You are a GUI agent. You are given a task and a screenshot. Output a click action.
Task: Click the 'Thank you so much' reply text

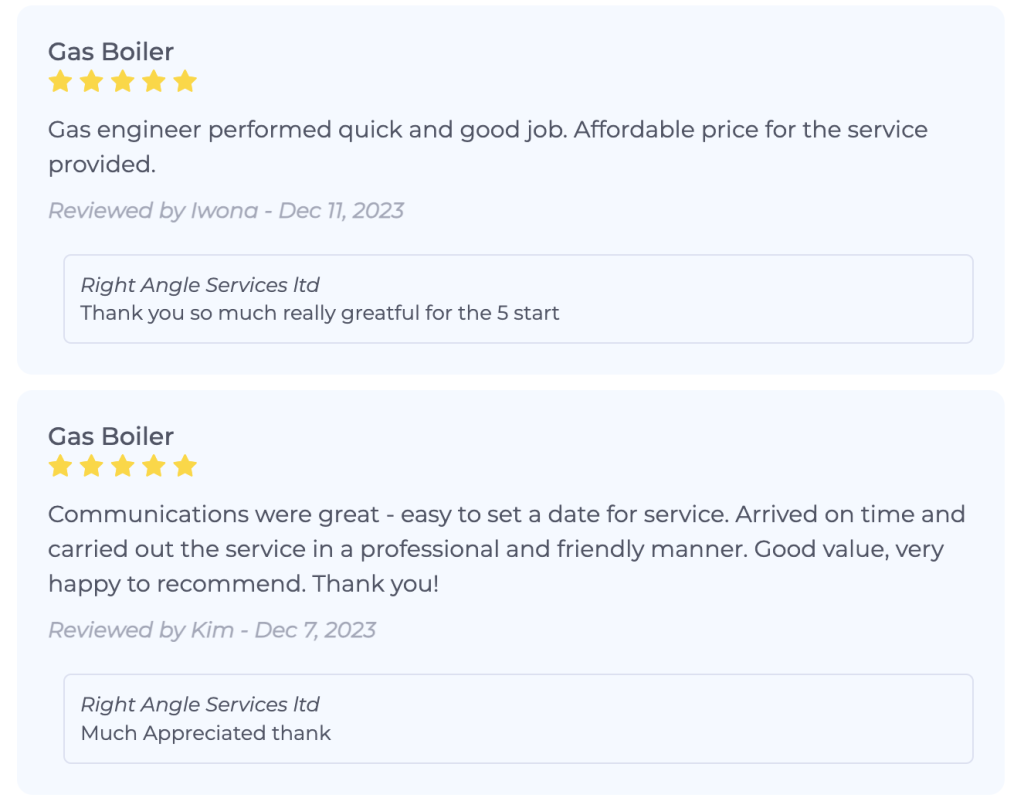[320, 313]
